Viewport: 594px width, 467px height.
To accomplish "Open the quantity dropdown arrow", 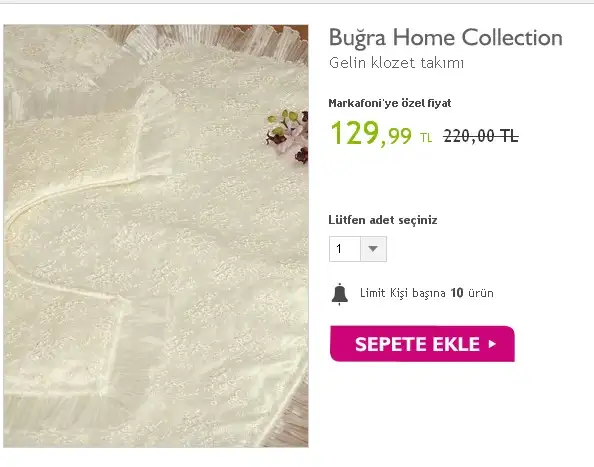I will click(x=373, y=249).
